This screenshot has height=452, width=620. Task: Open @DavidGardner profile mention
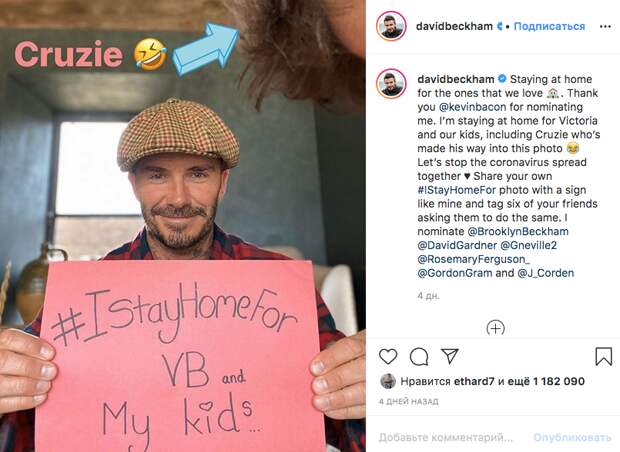click(457, 245)
